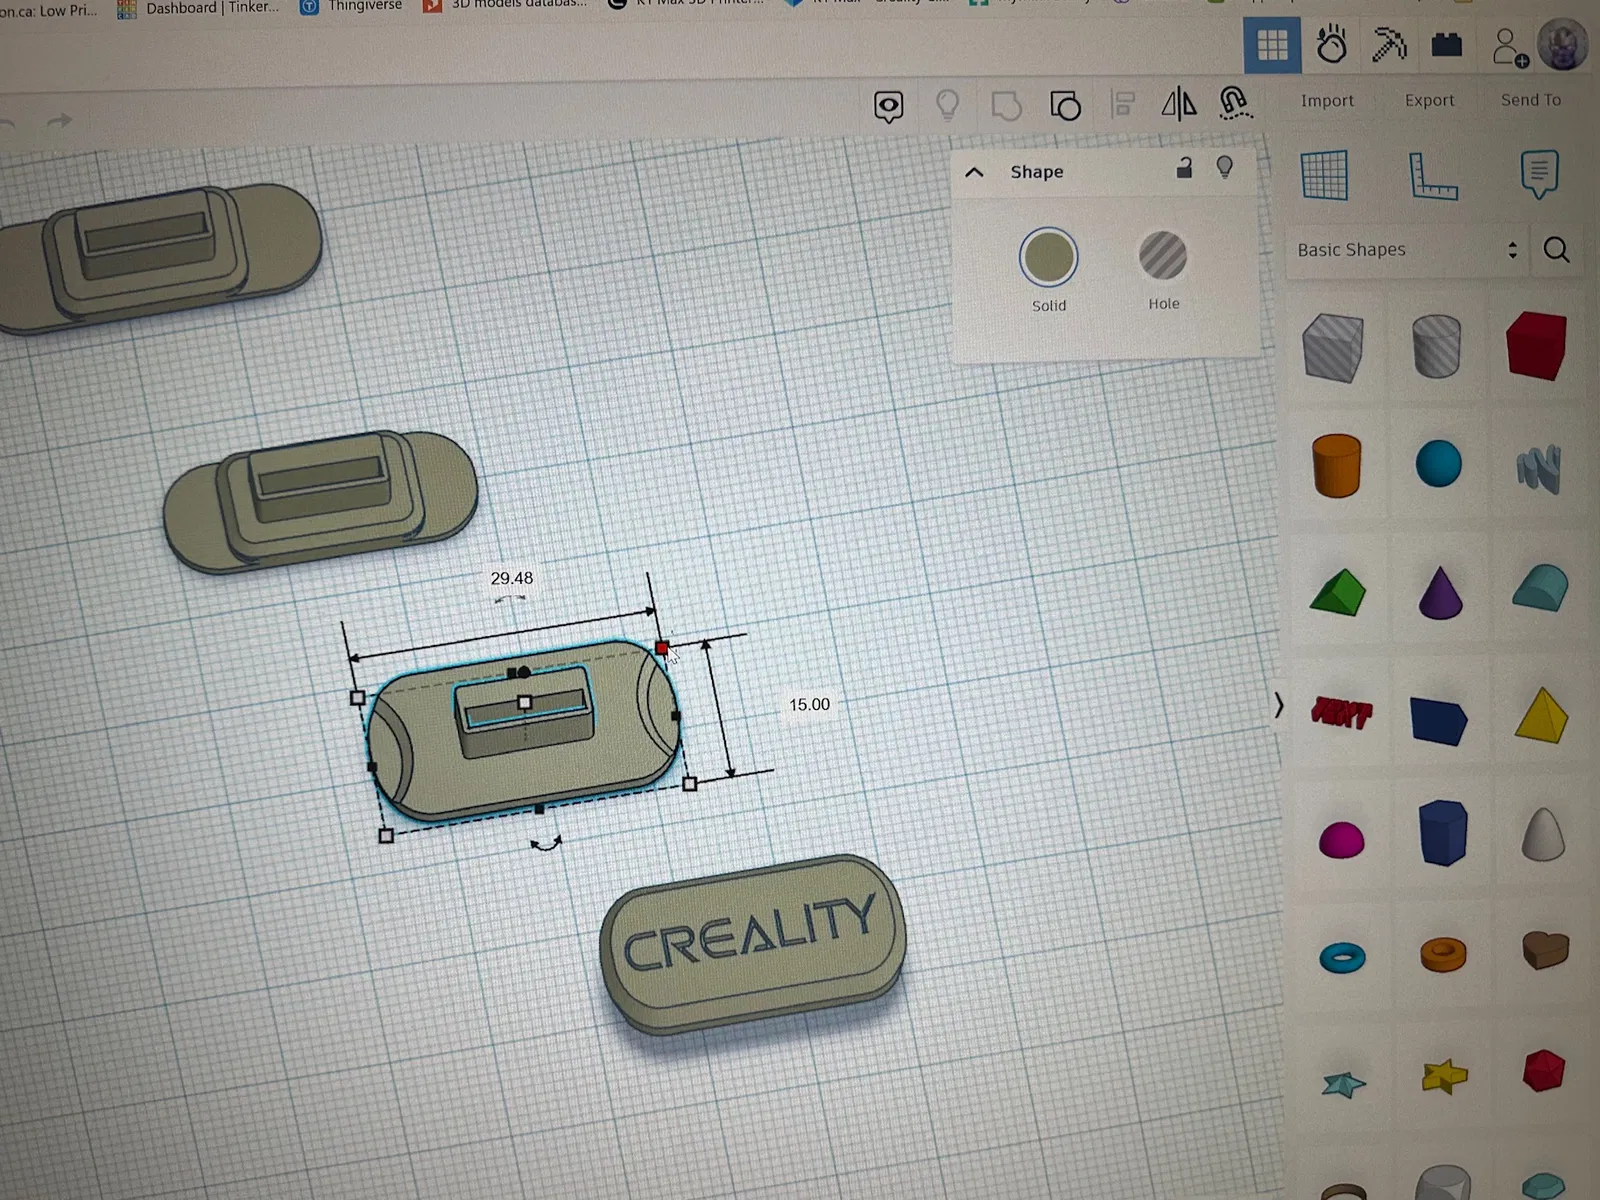The image size is (1600, 1200).
Task: Open the Bricks mode
Action: 1447,45
